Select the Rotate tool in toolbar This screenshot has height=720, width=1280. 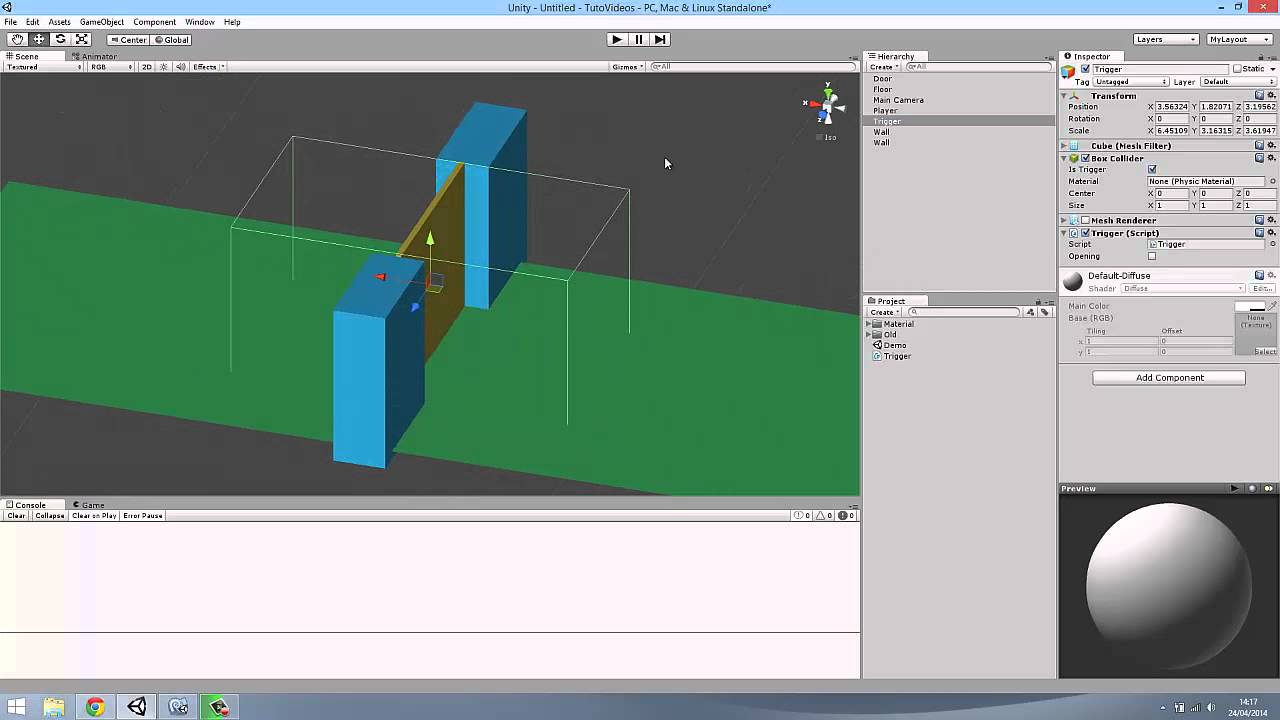[60, 39]
